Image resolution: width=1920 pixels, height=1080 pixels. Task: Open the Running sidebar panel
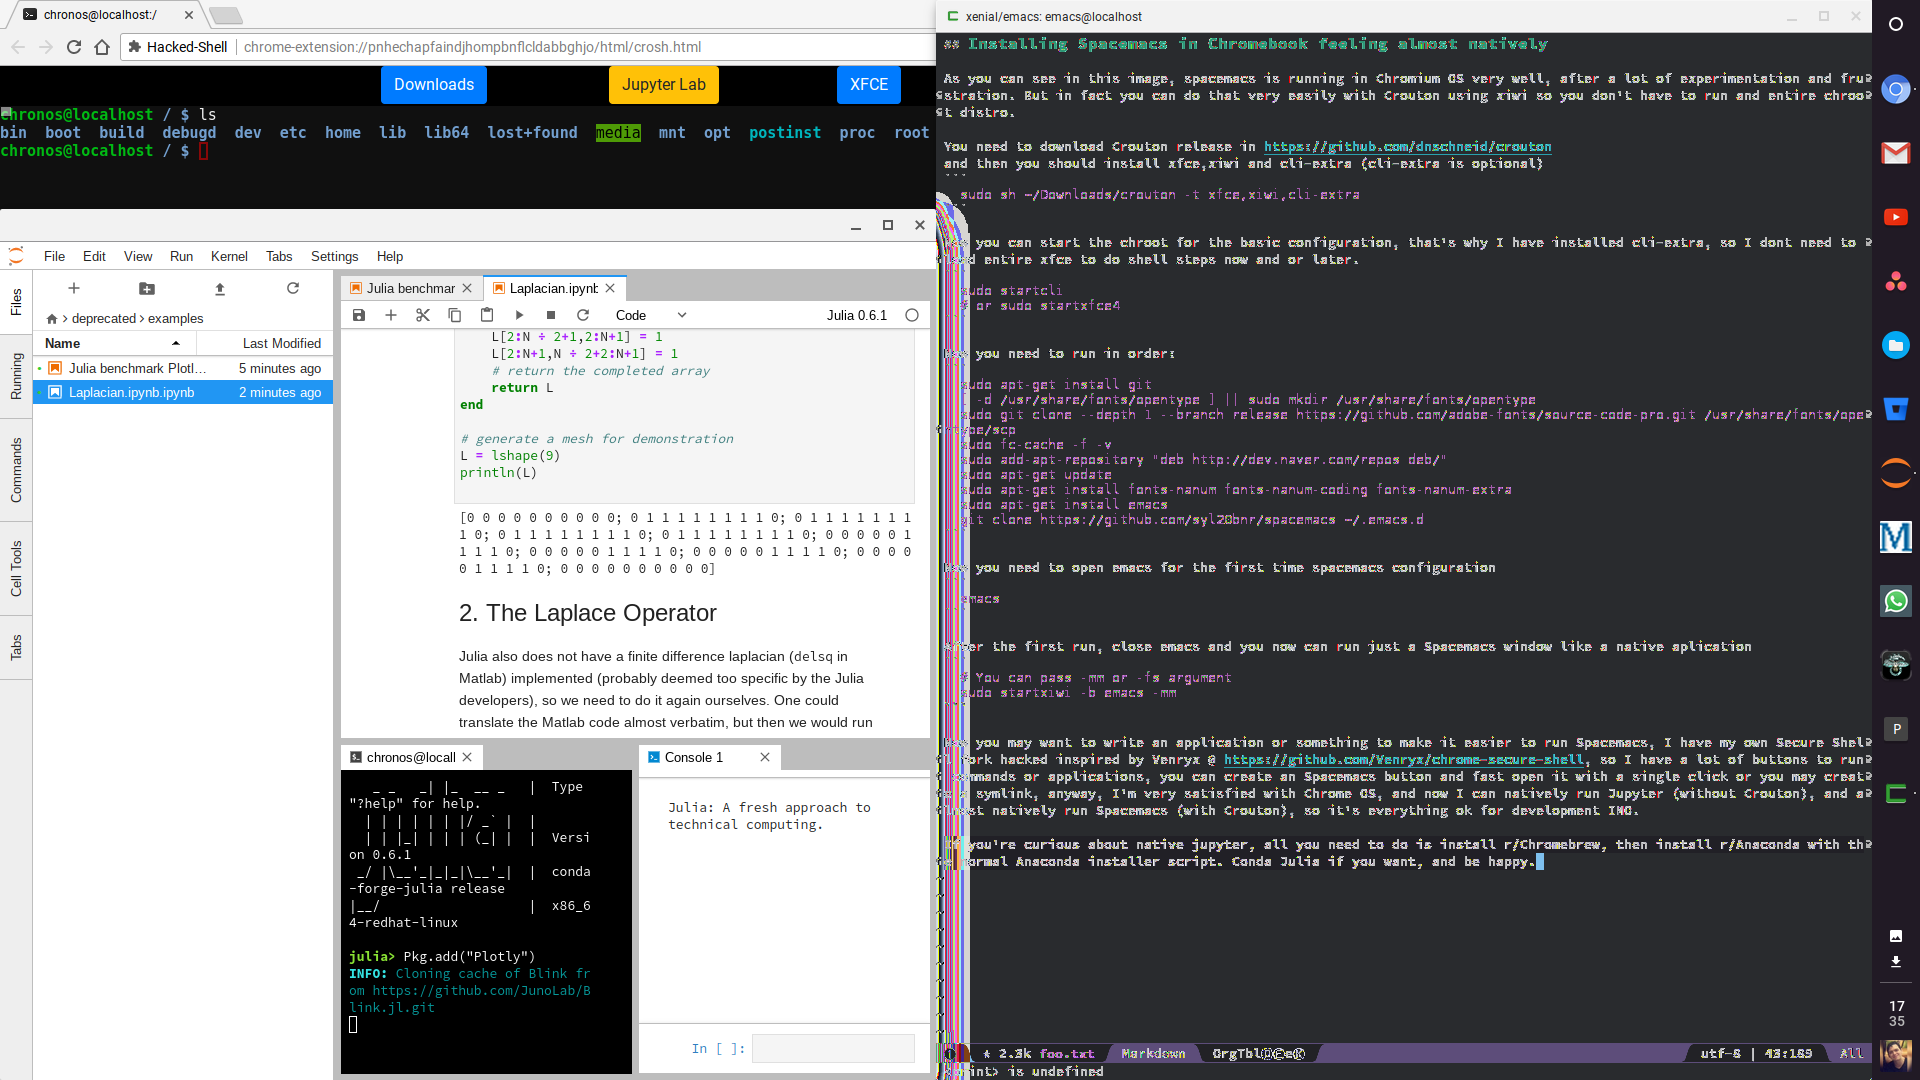pyautogui.click(x=16, y=376)
